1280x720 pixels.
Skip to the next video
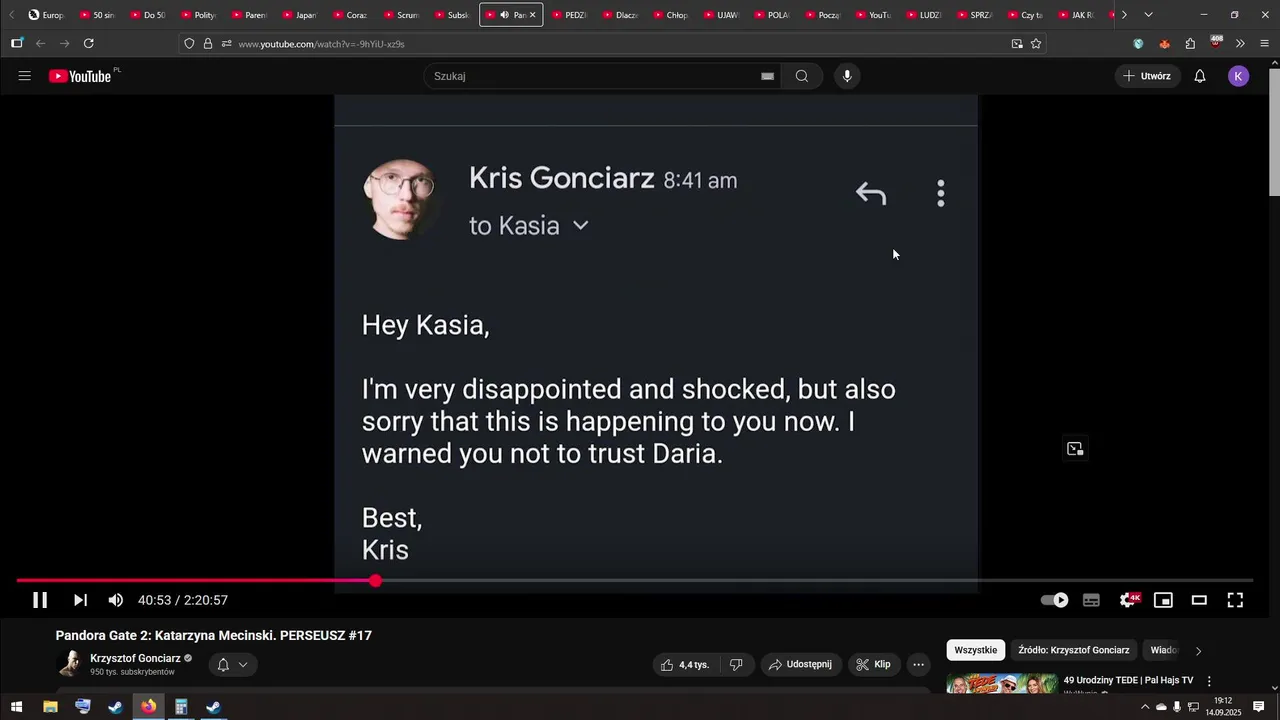click(80, 600)
